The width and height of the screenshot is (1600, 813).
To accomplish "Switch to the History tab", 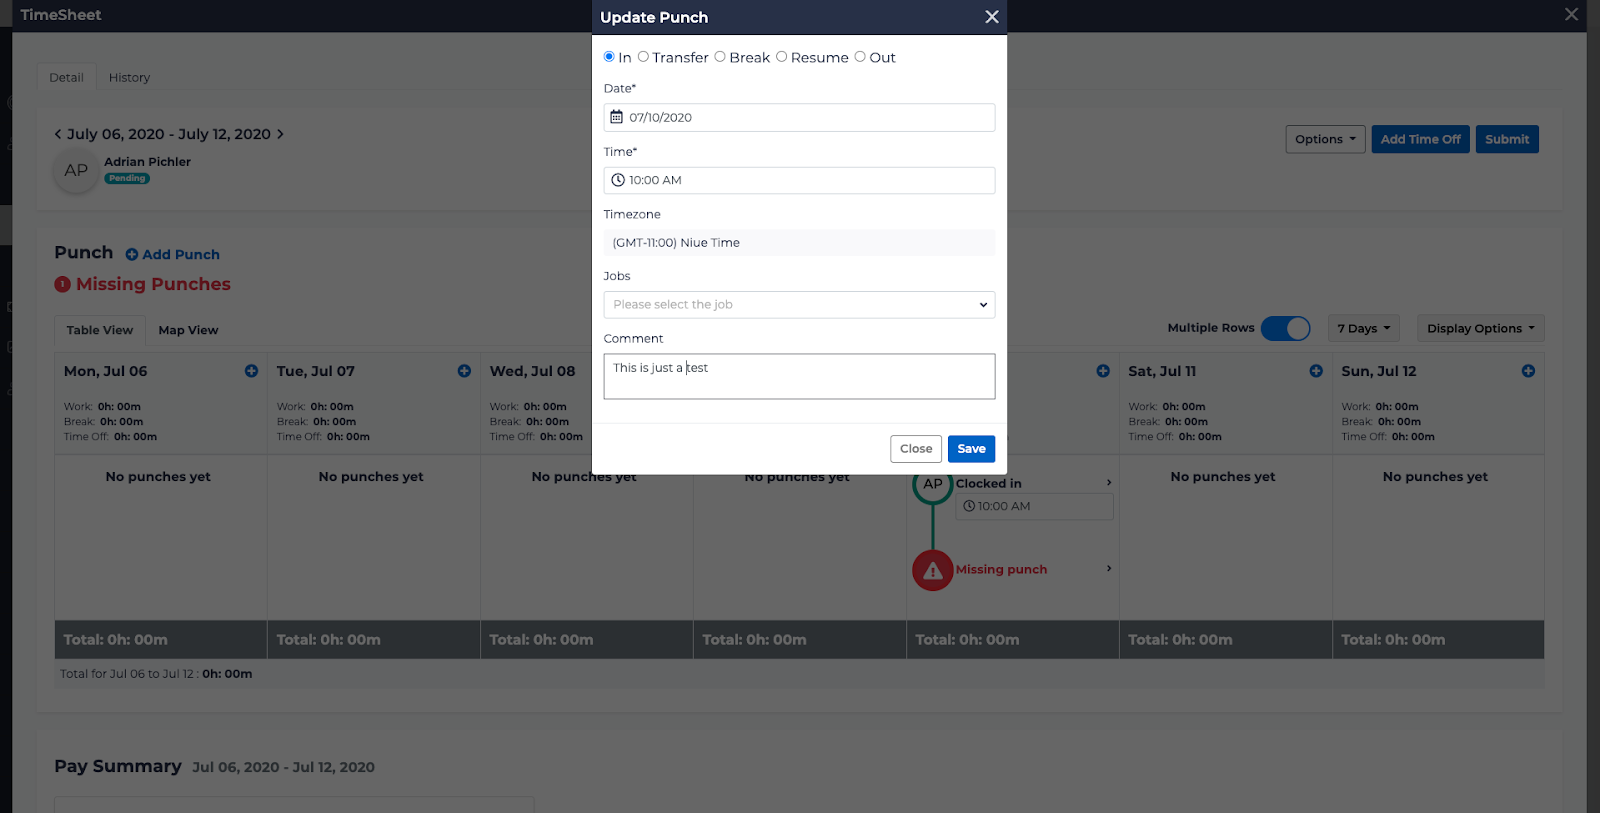I will coord(129,78).
